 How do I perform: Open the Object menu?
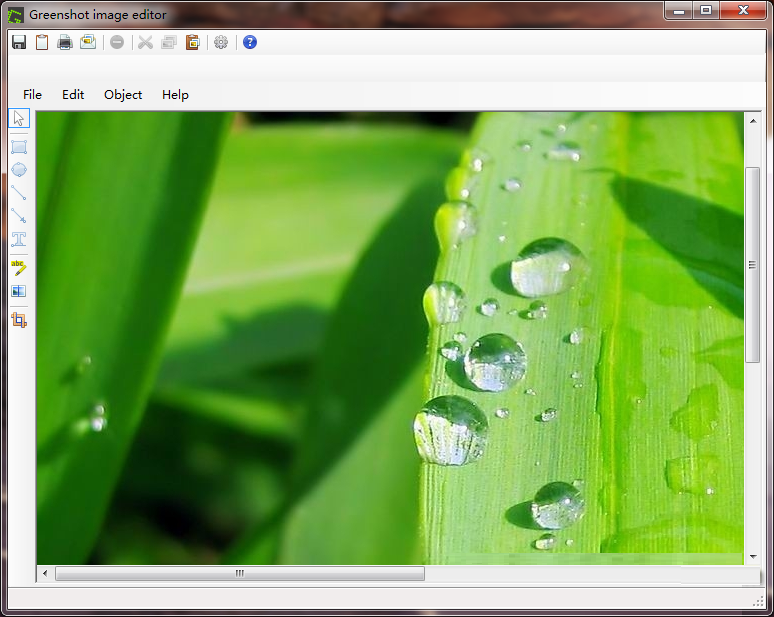123,95
